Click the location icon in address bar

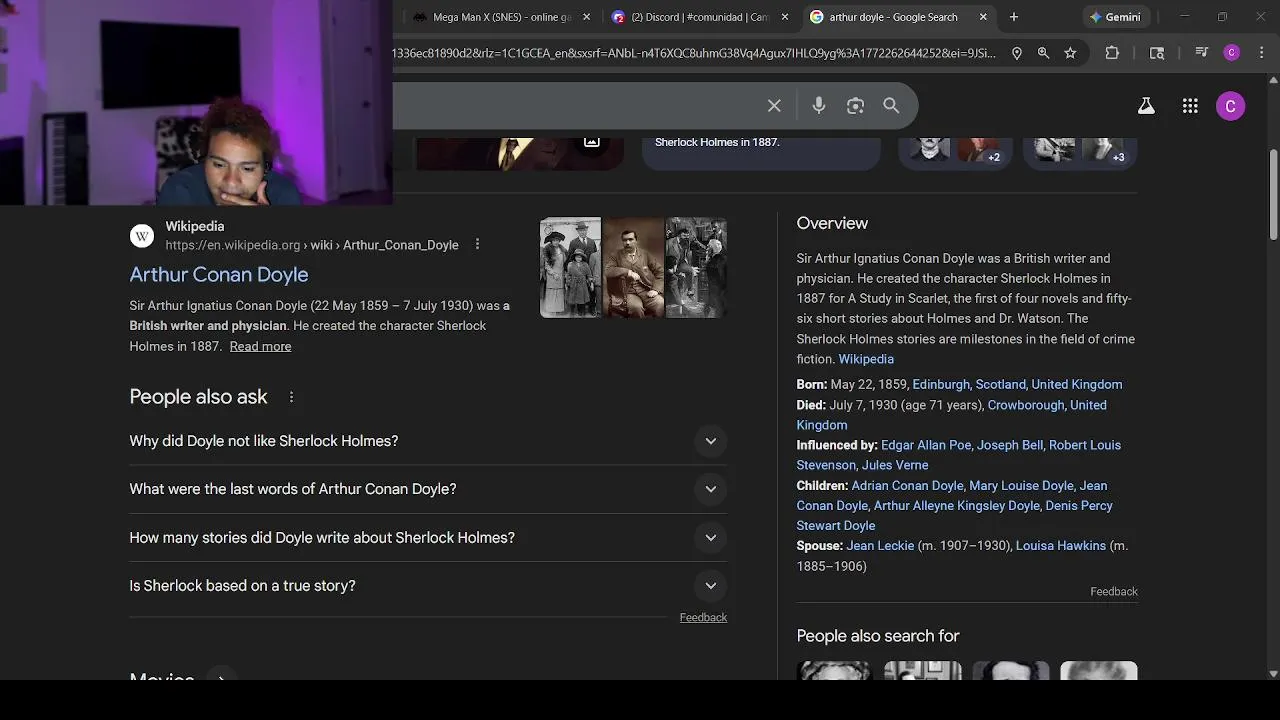point(1017,53)
